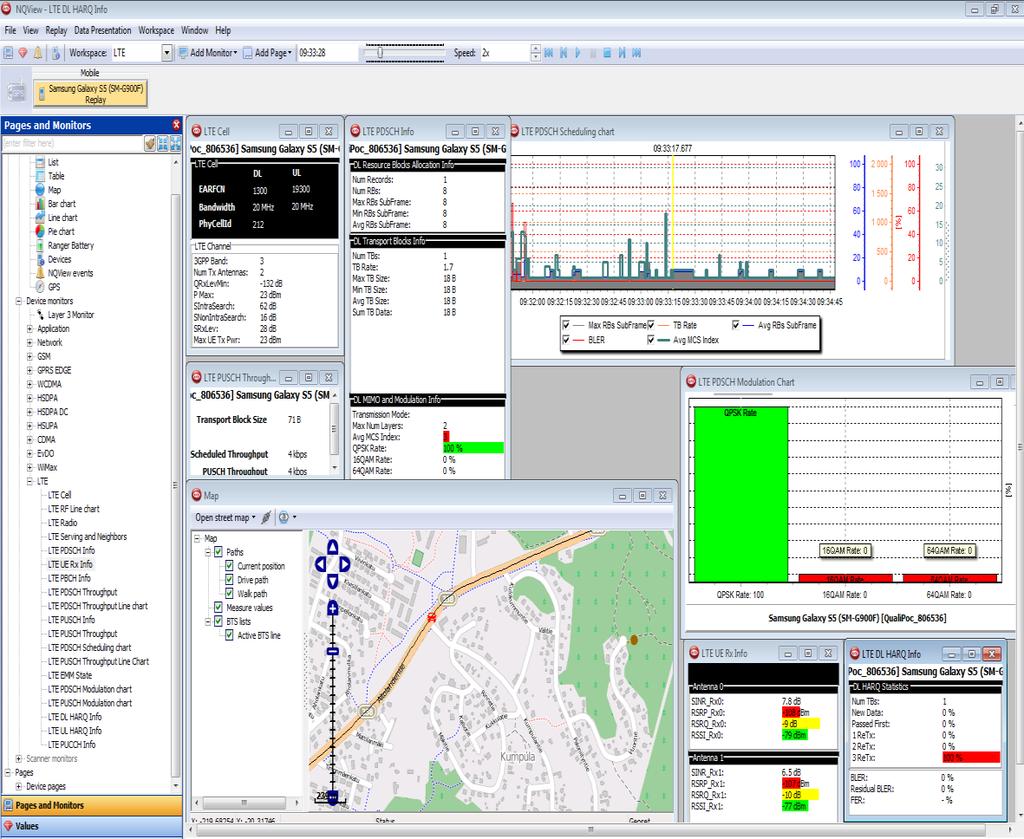Click the monitor filter input field
The width and height of the screenshot is (1024, 839).
tap(72, 144)
